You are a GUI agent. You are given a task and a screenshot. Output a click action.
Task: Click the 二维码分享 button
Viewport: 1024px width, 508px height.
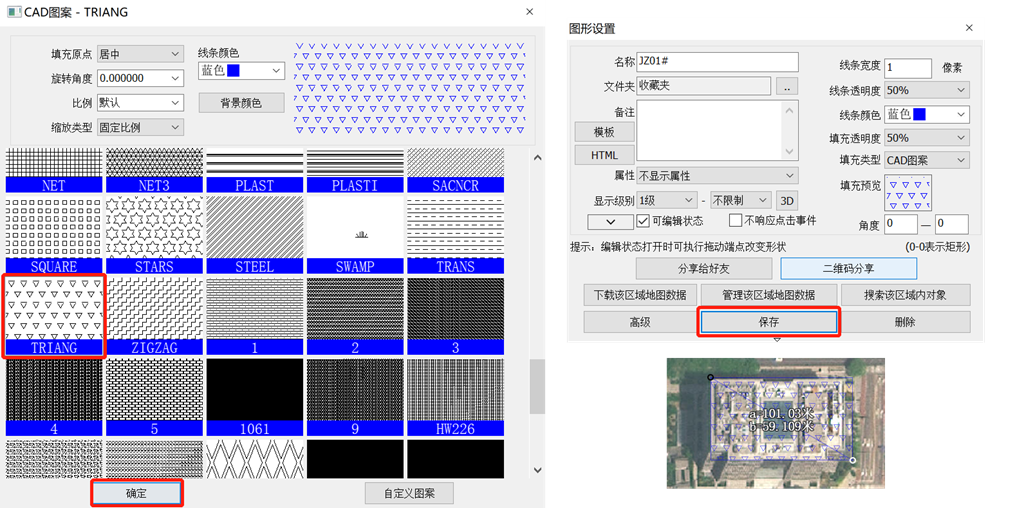tap(848, 268)
